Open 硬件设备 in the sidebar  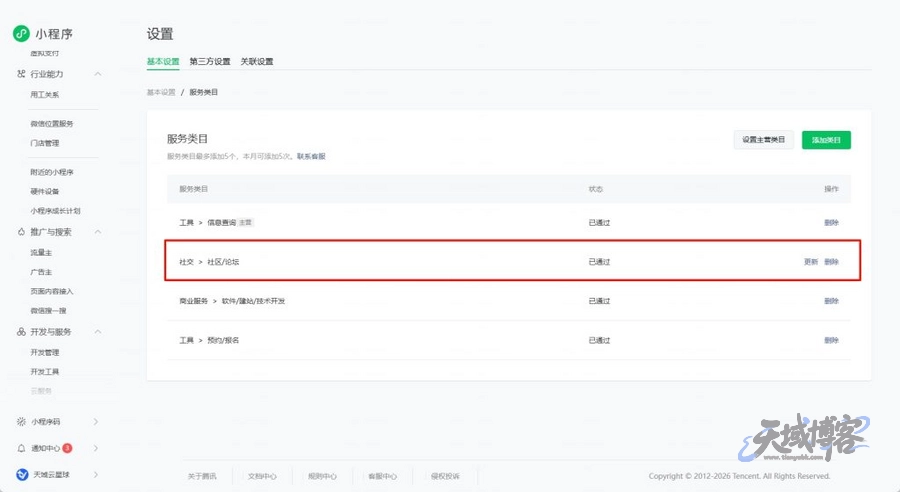tap(45, 191)
